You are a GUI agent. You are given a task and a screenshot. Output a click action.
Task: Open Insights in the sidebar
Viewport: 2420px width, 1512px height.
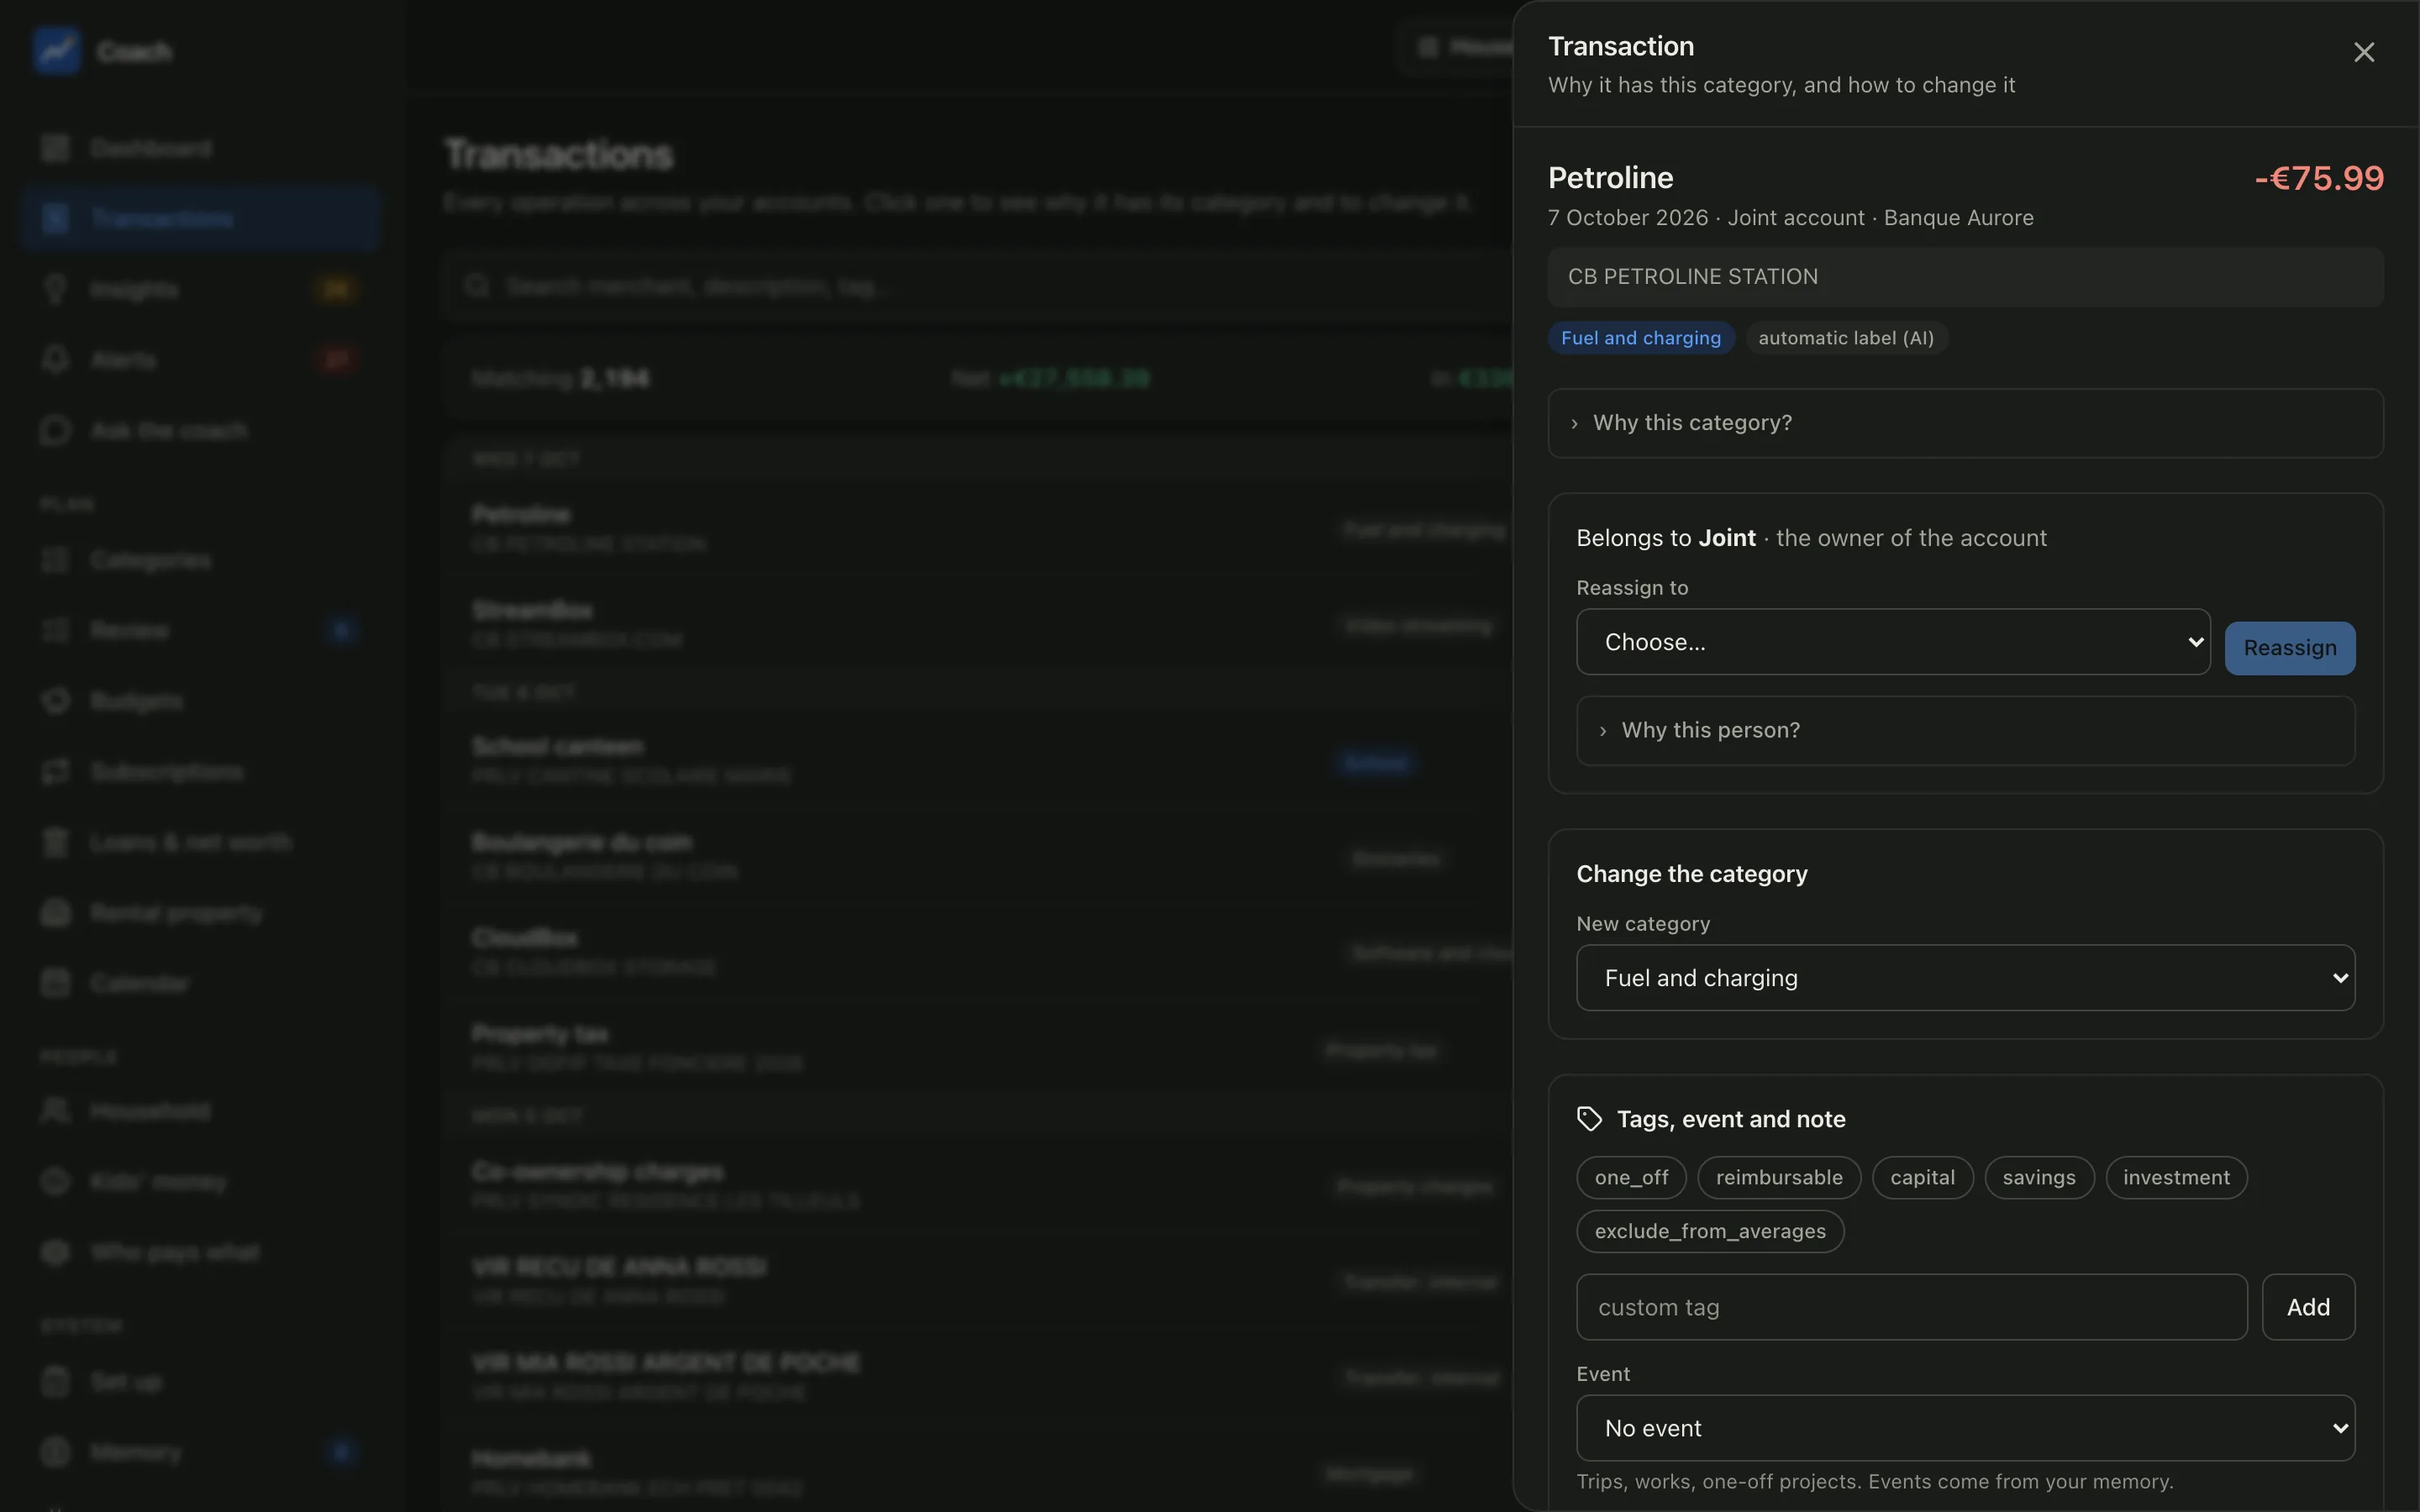200,289
